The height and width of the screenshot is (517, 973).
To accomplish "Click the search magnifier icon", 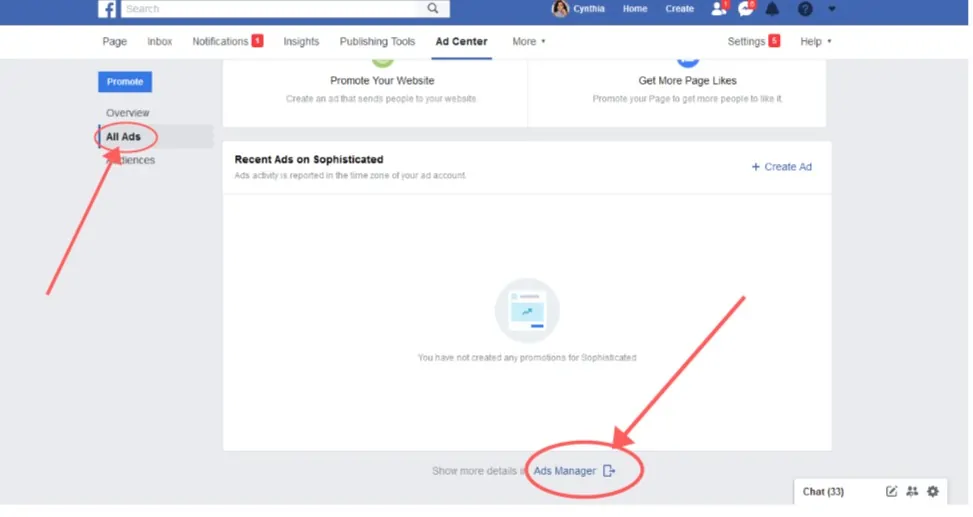I will (x=433, y=9).
